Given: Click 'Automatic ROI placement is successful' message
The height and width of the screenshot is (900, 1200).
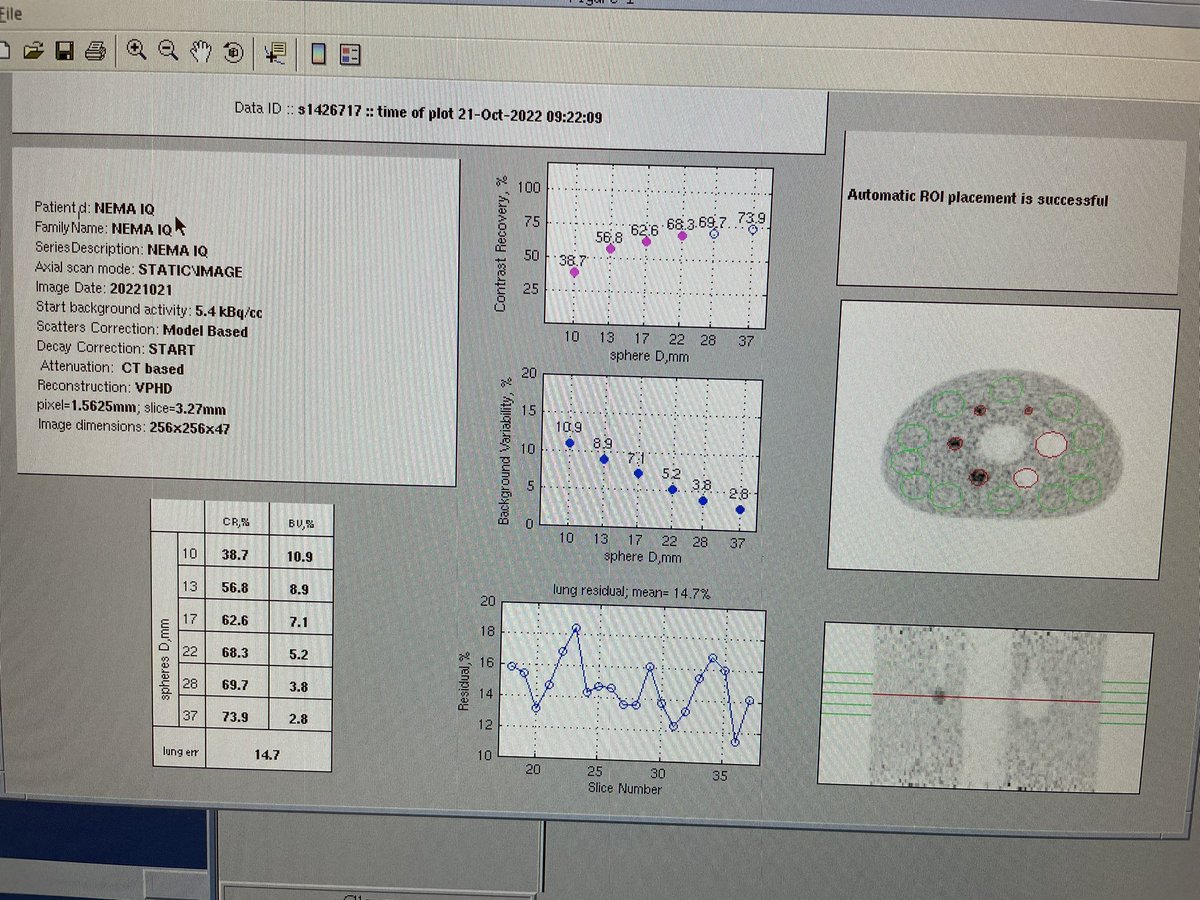Looking at the screenshot, I should tap(978, 200).
